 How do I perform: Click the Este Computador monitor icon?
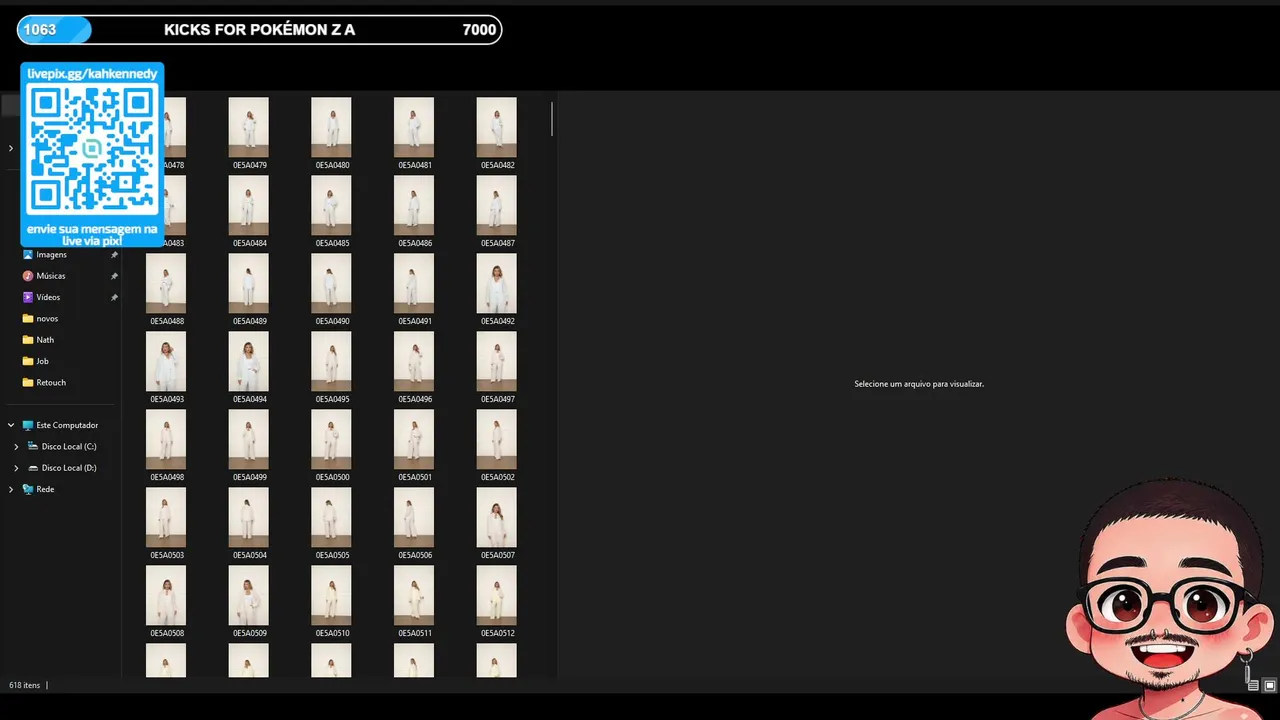(28, 425)
